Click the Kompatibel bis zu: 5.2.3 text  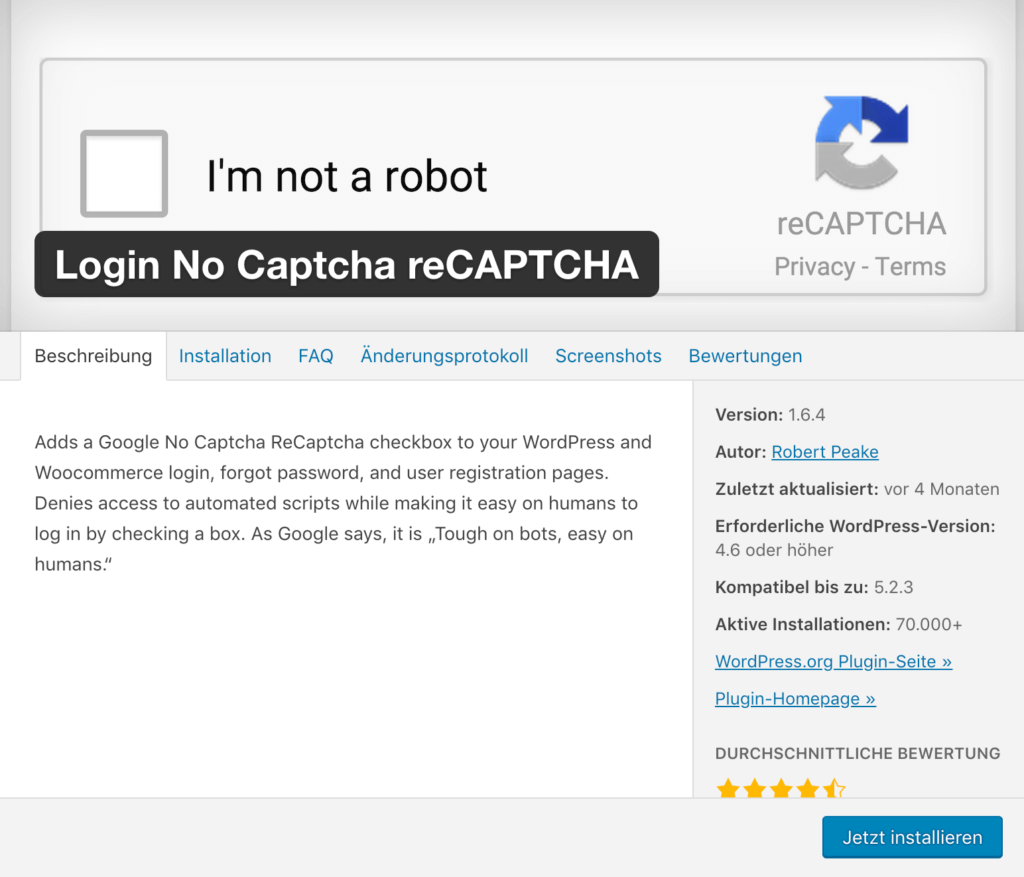pos(814,587)
